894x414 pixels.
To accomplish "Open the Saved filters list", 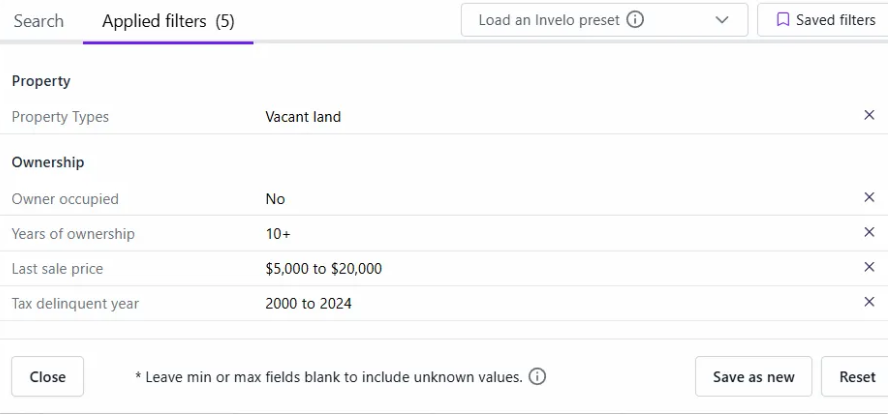I will (825, 20).
